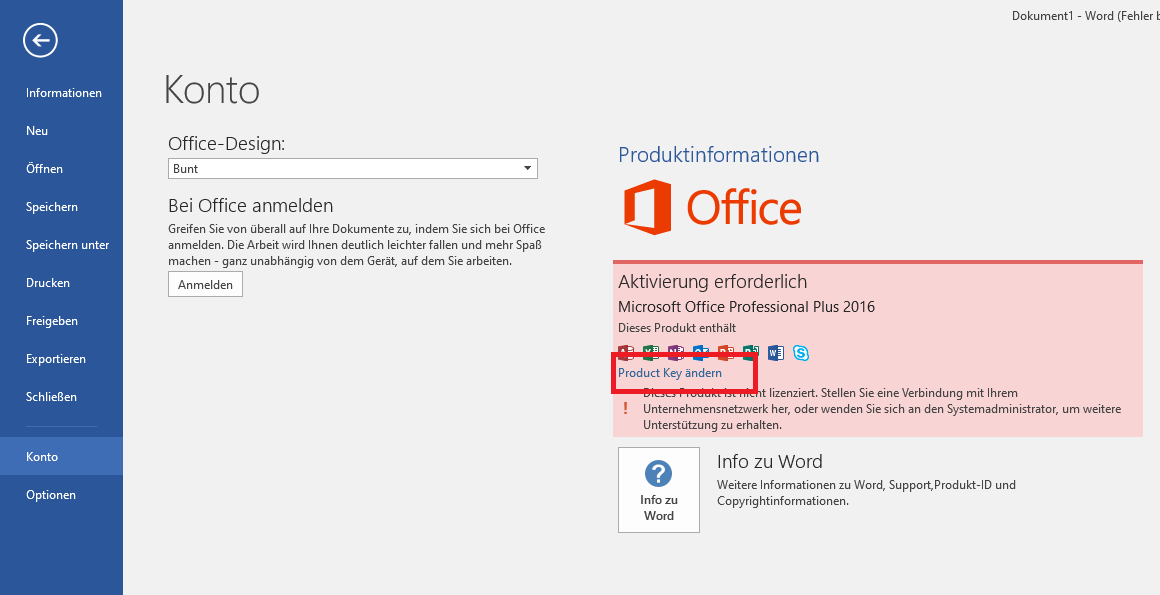Screen dimensions: 1160x595
Task: Go to Öffnen in the sidebar
Action: coord(44,169)
